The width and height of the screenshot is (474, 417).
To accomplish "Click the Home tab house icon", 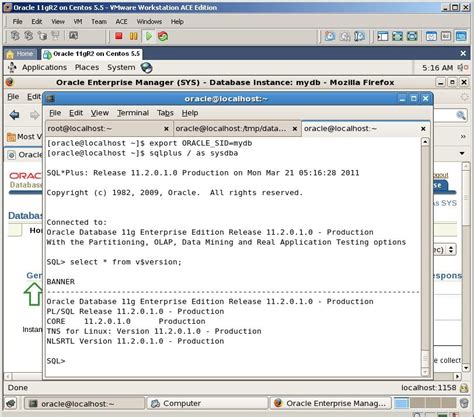I will coord(10,54).
